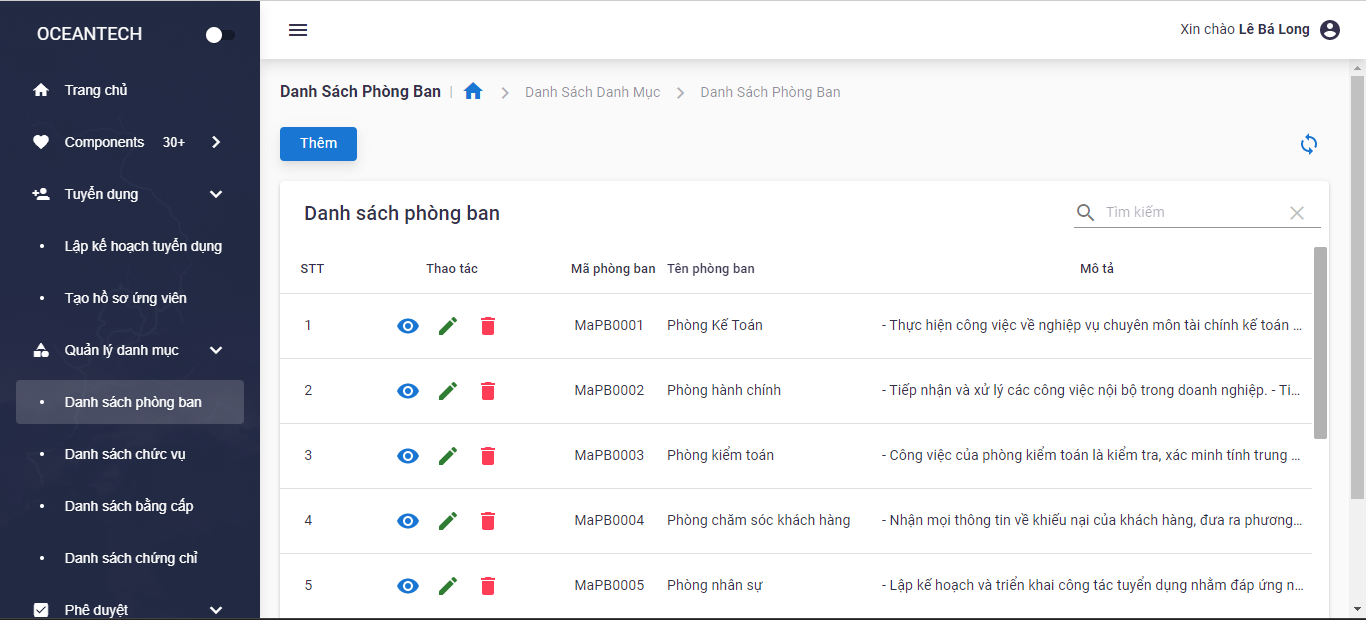Click the search magnifier icon
The width and height of the screenshot is (1366, 620).
1085,212
